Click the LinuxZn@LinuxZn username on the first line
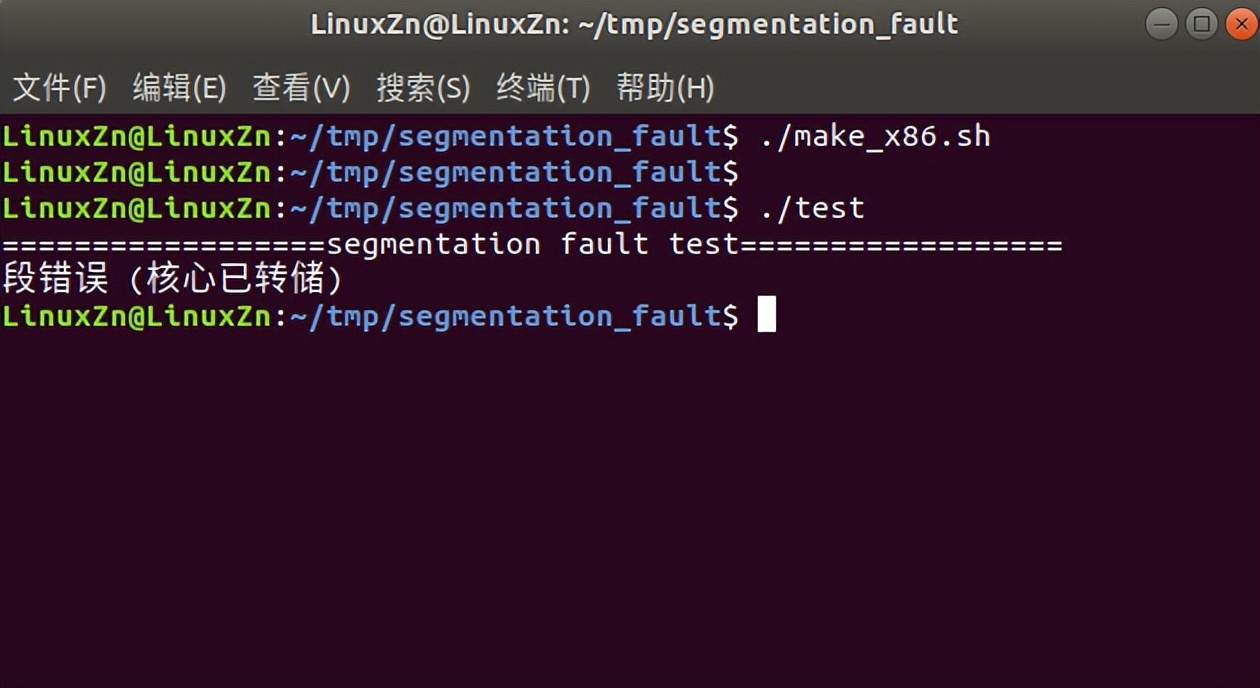Viewport: 1260px width, 688px height. coord(136,136)
